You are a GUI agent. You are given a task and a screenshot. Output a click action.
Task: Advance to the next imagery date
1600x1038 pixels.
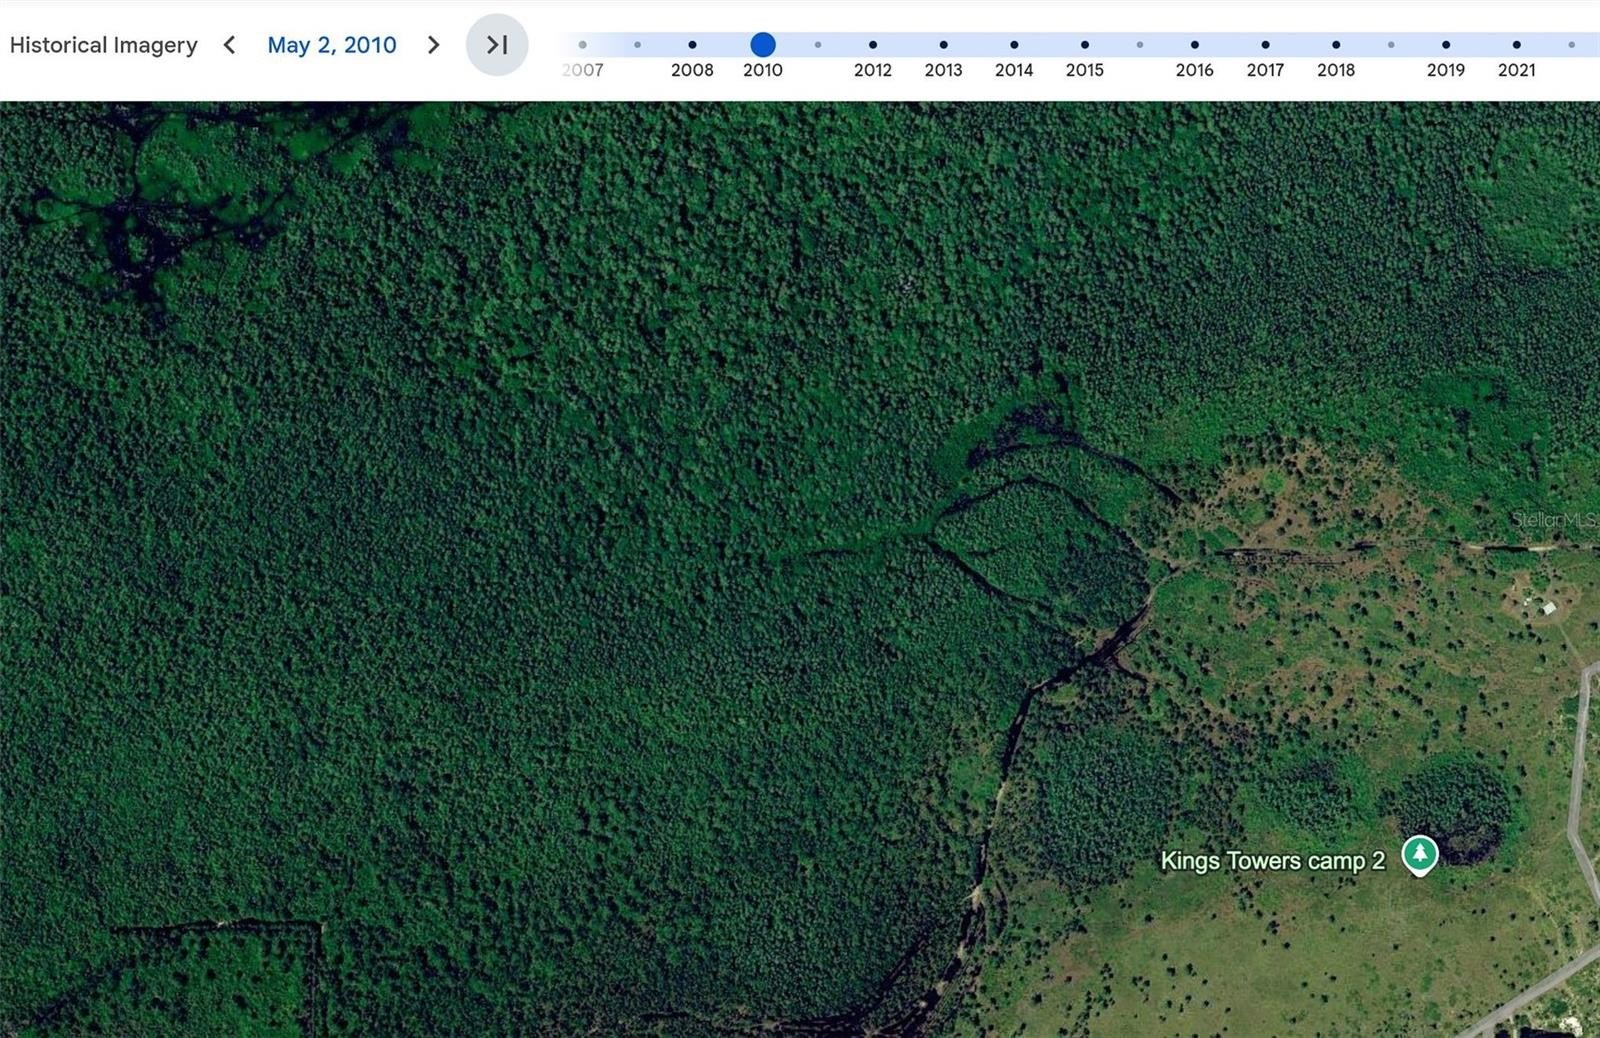click(433, 45)
